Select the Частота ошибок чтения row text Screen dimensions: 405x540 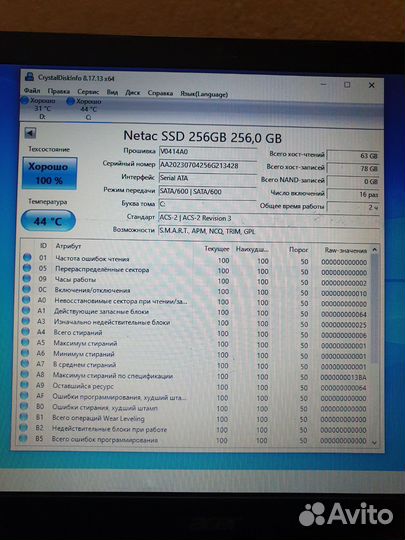tap(92, 258)
